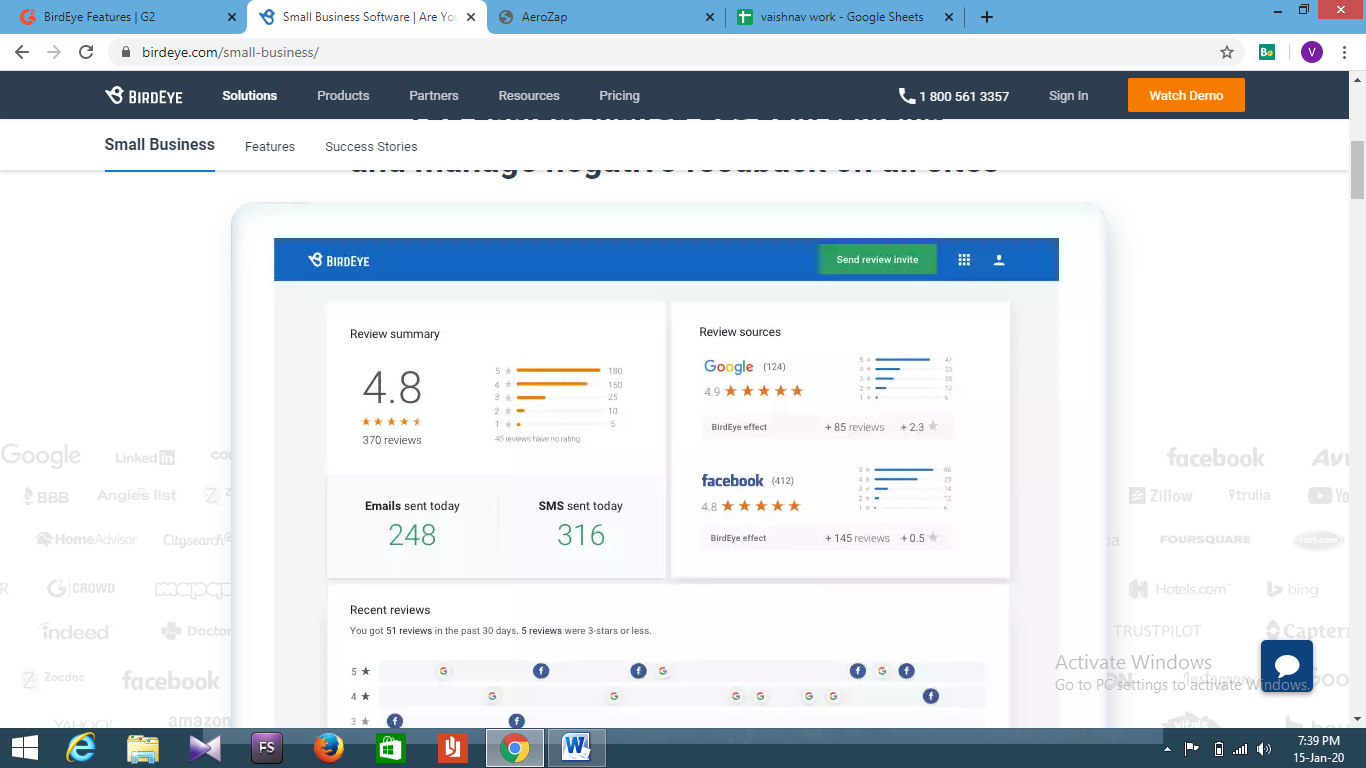The width and height of the screenshot is (1366, 768).
Task: Open the blue chat bubble widget
Action: click(1287, 666)
